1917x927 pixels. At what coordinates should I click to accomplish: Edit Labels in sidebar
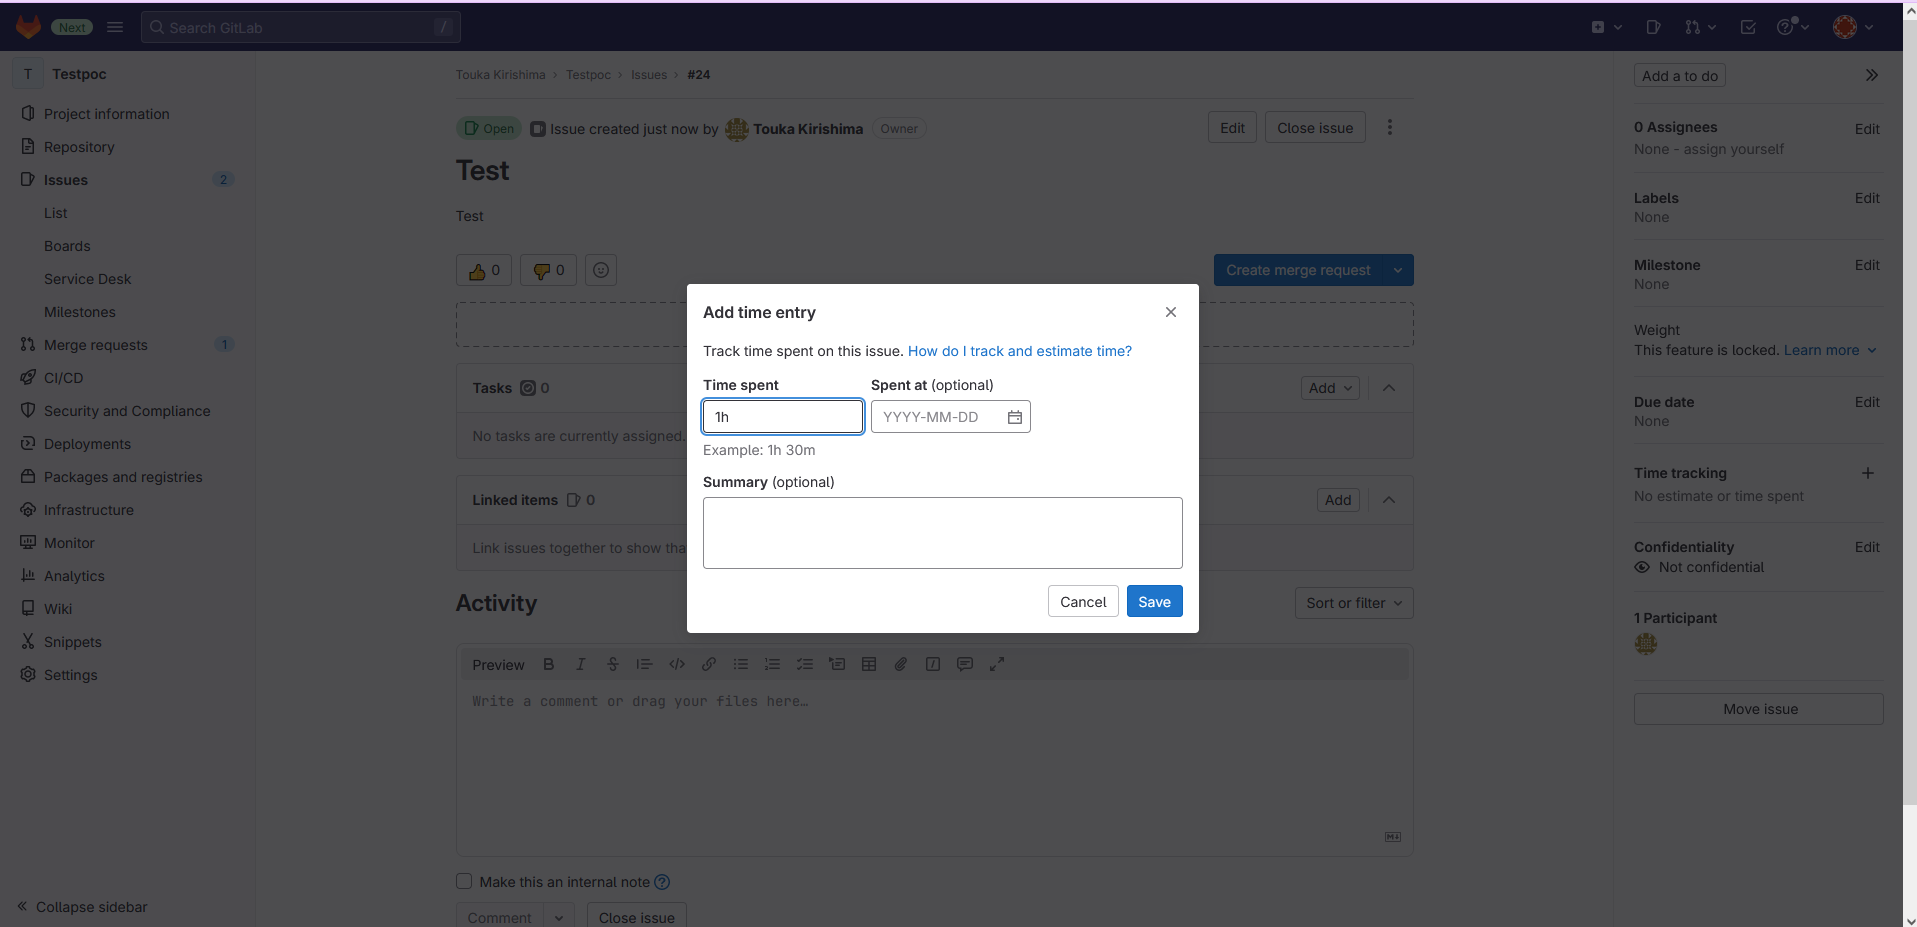pos(1867,198)
